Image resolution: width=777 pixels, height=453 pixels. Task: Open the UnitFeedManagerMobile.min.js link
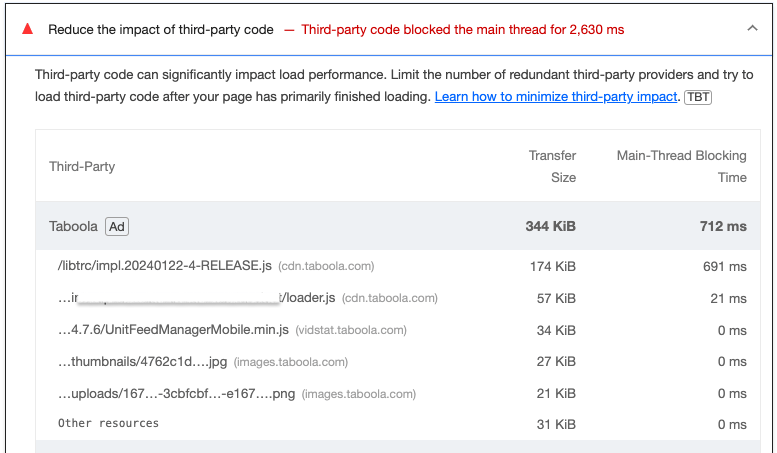(173, 329)
